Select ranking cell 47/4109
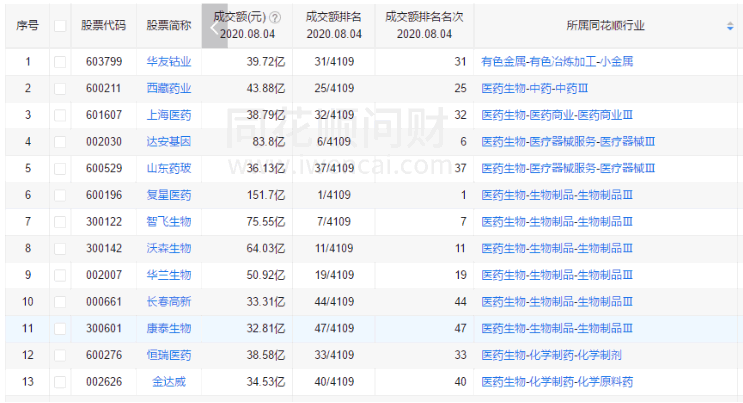This screenshot has height=403, width=743. click(334, 329)
